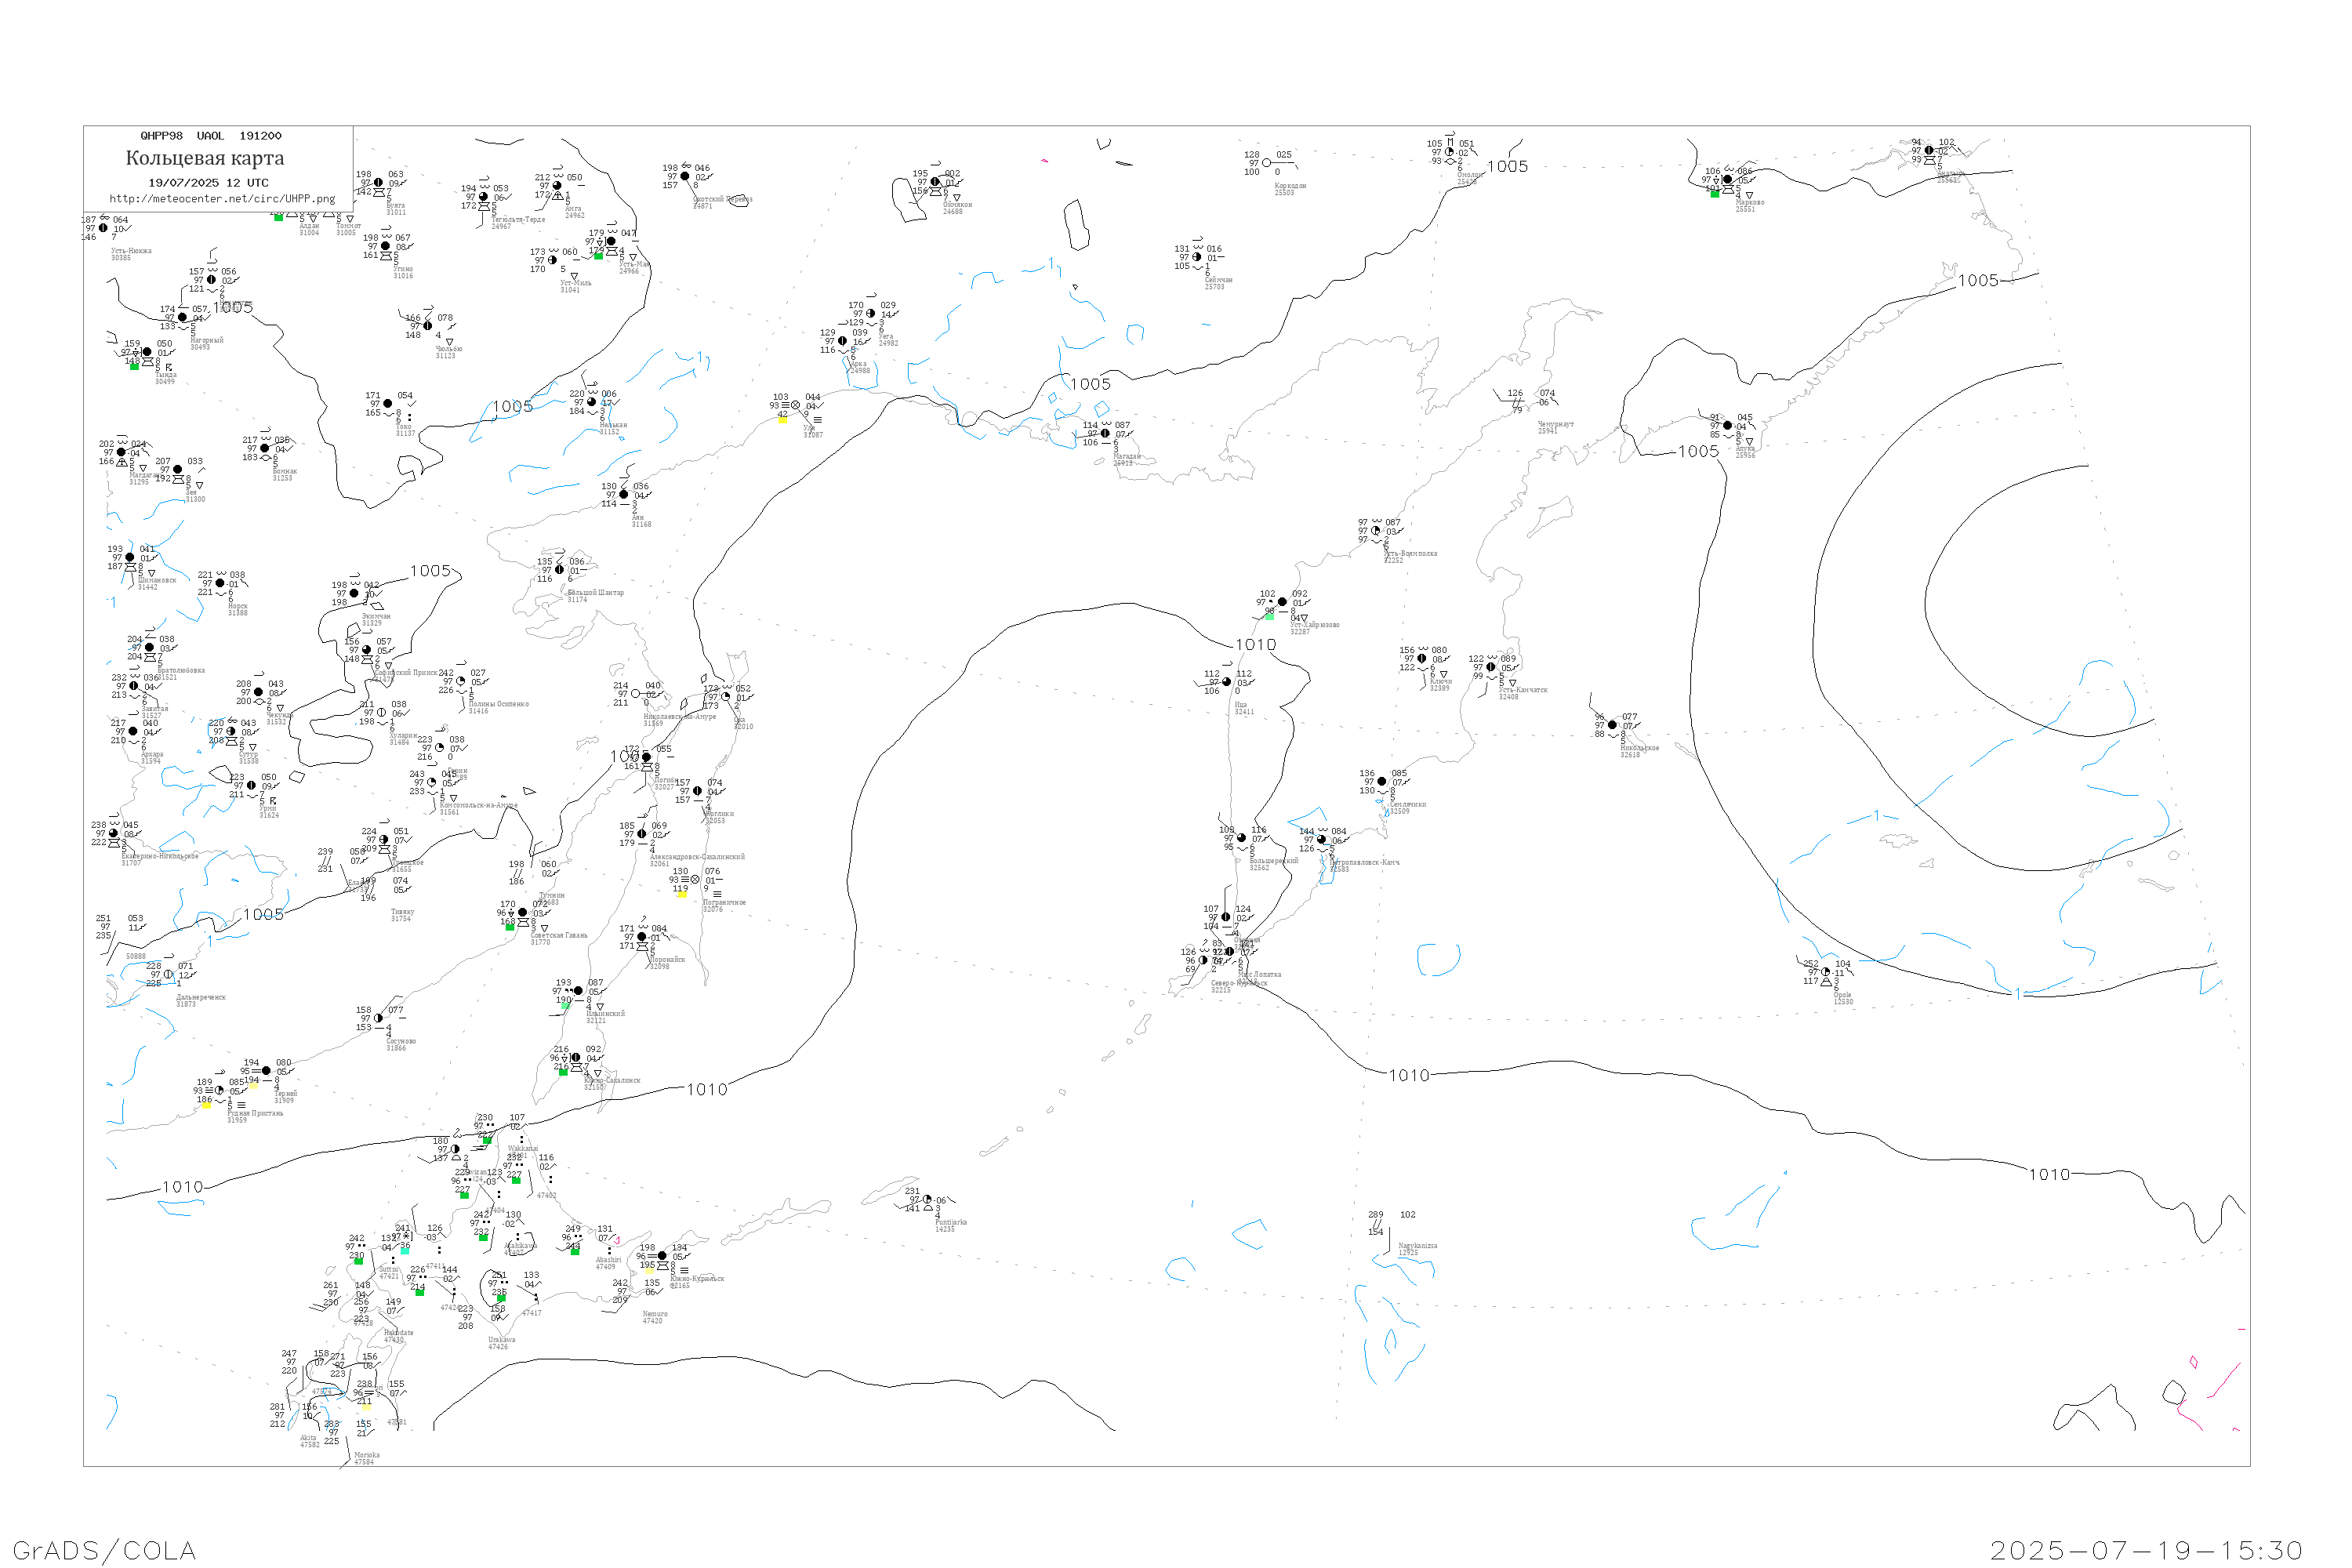Click the Тында station cloud-cover circle
The image size is (2352, 1568).
click(147, 352)
